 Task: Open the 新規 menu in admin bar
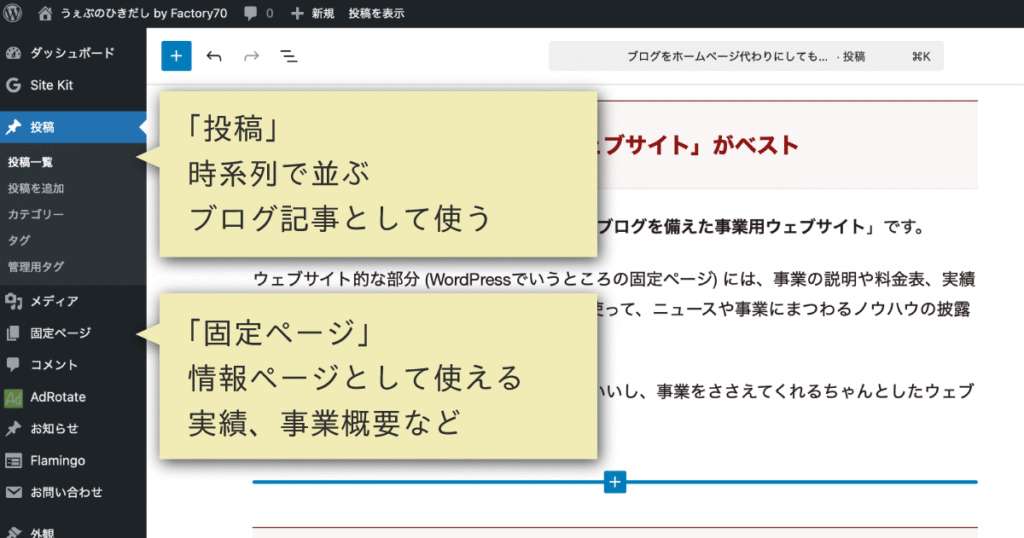312,14
